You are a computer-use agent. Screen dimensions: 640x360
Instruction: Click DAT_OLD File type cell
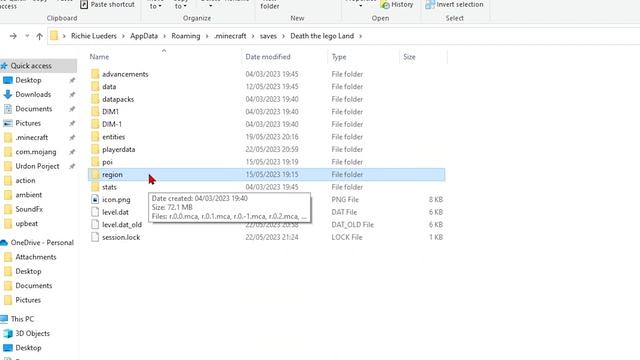(352, 224)
